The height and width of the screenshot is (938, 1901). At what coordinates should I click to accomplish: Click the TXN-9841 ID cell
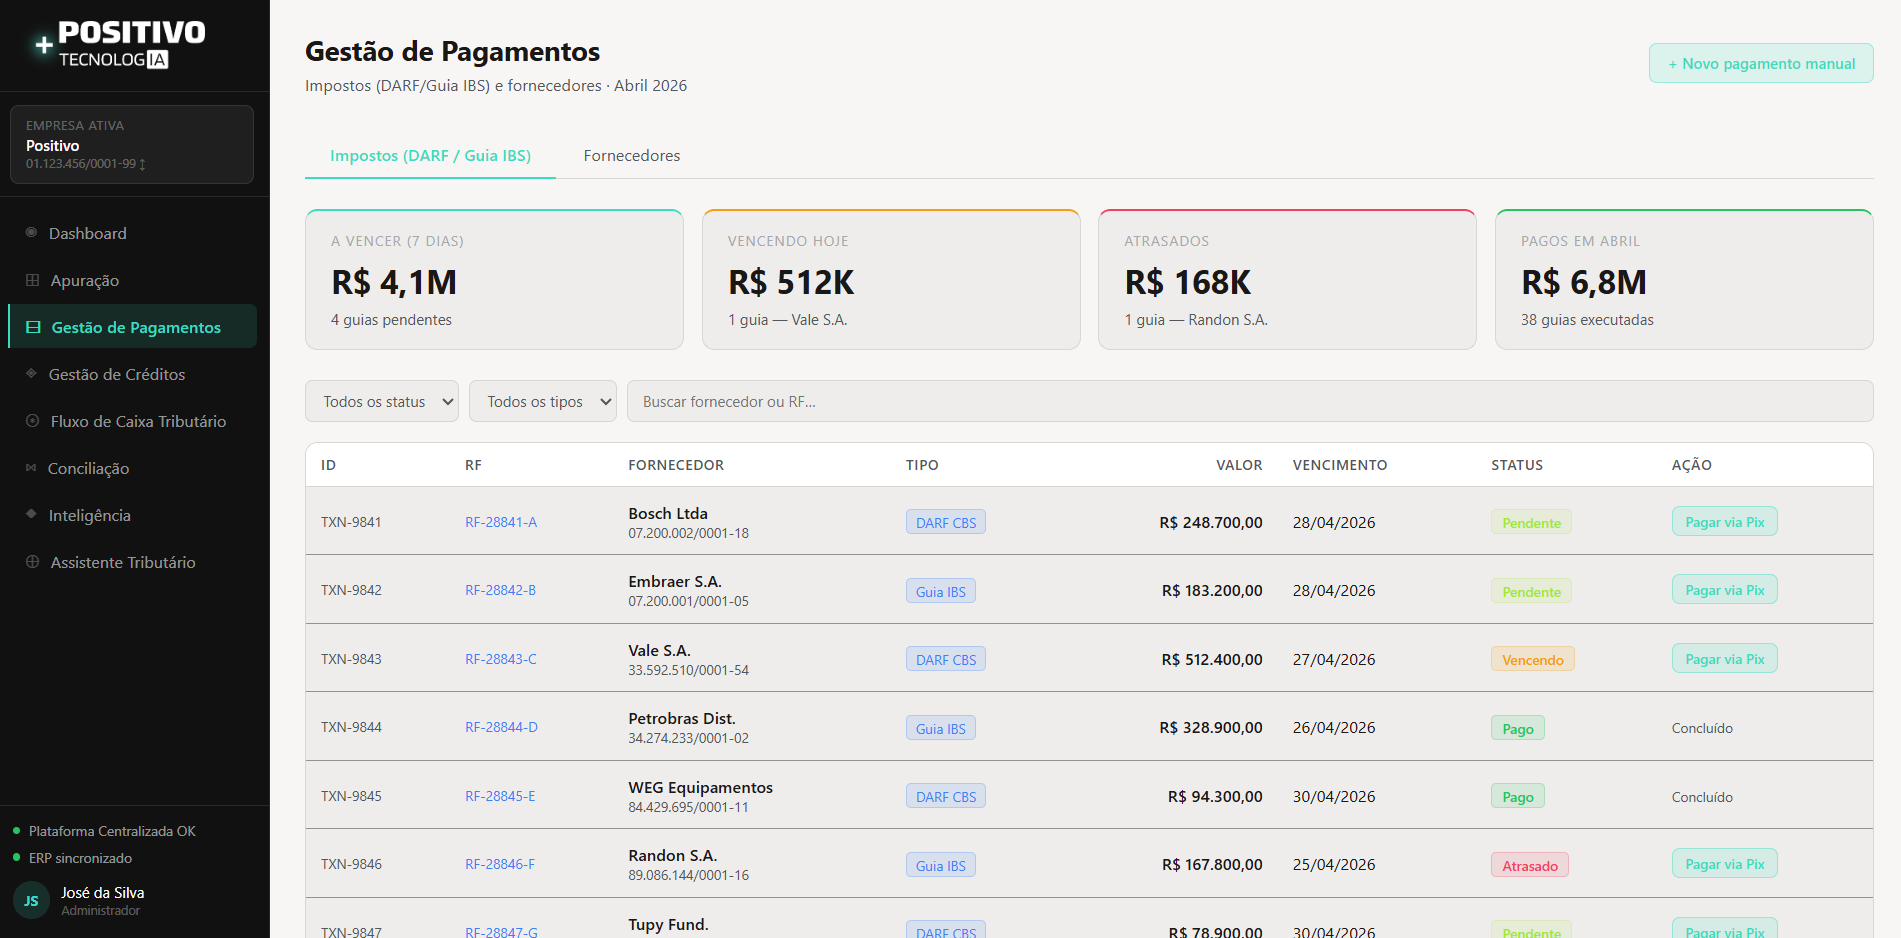coord(351,522)
